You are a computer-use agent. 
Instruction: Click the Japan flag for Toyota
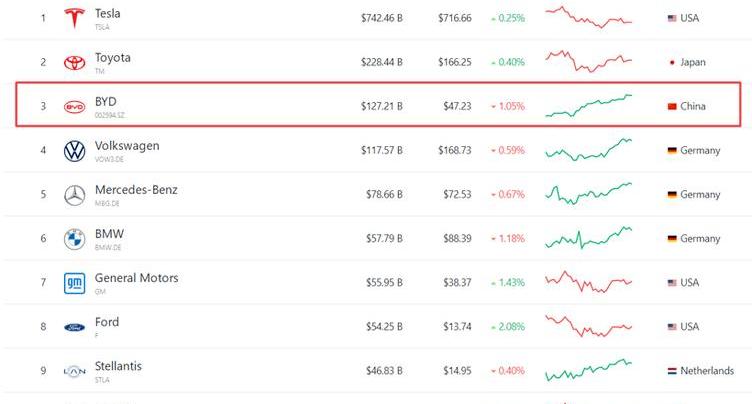coord(672,62)
